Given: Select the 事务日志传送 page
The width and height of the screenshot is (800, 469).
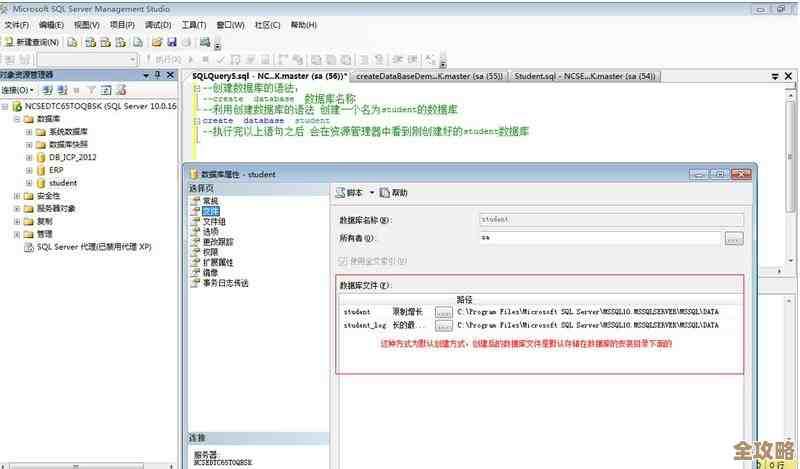Looking at the screenshot, I should 226,283.
